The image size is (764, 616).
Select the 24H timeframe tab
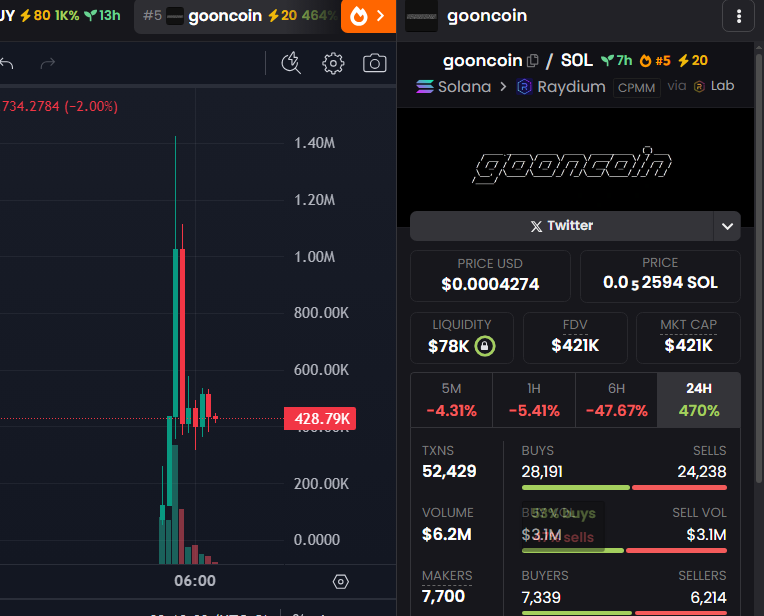699,400
